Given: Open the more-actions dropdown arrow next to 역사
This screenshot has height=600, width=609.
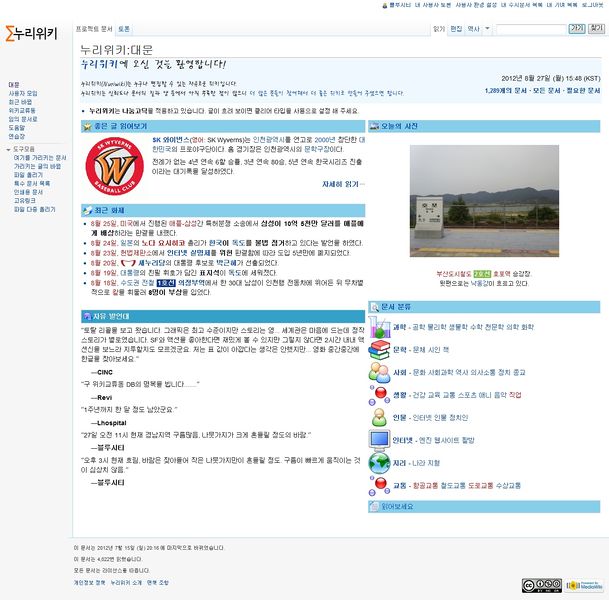Looking at the screenshot, I should tap(487, 29).
